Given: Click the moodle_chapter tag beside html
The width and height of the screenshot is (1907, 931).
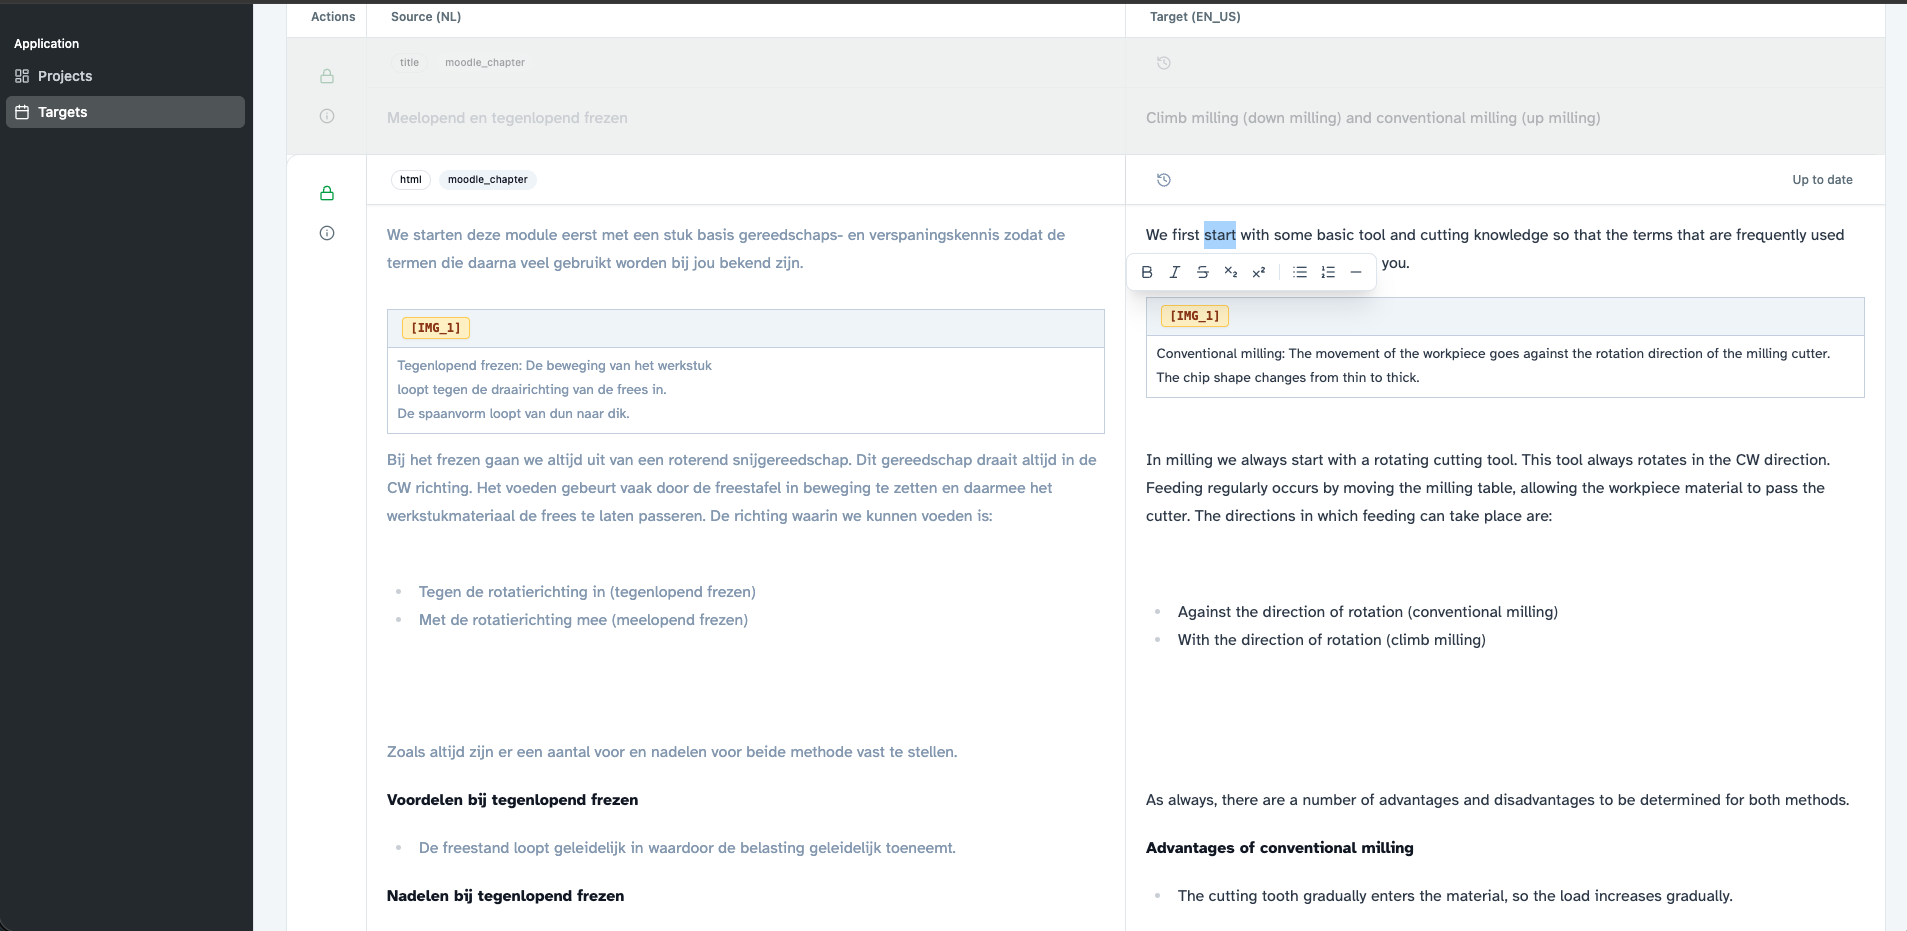Looking at the screenshot, I should (x=488, y=180).
